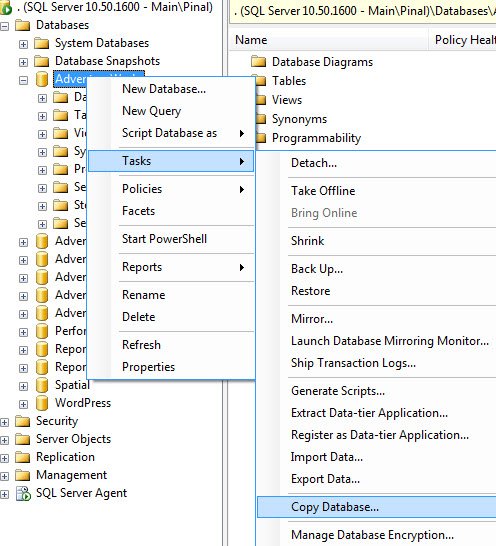Viewport: 496px width, 546px height.
Task: Select Mirror... in Tasks submenu
Action: (x=377, y=319)
